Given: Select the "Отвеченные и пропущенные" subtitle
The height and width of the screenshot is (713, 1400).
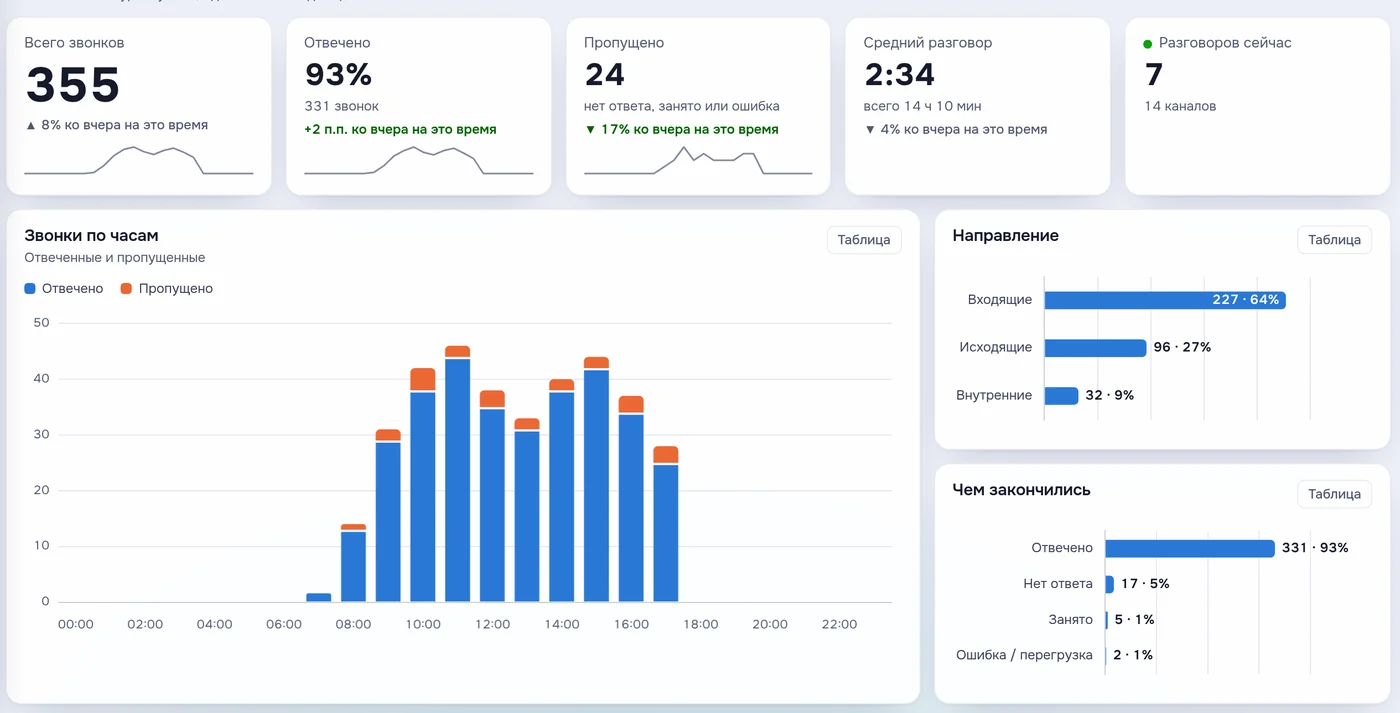Looking at the screenshot, I should 115,258.
